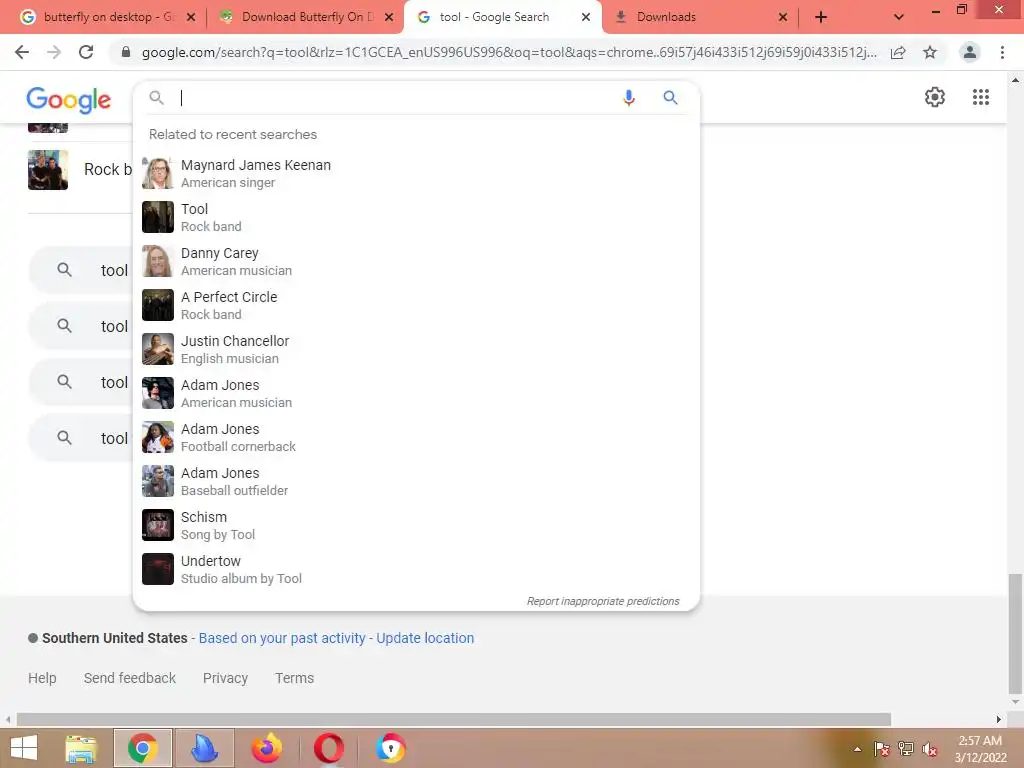Screen dimensions: 1024x768
Task: Select Adam Jones Baseball outfielder suggestion
Action: (416, 481)
